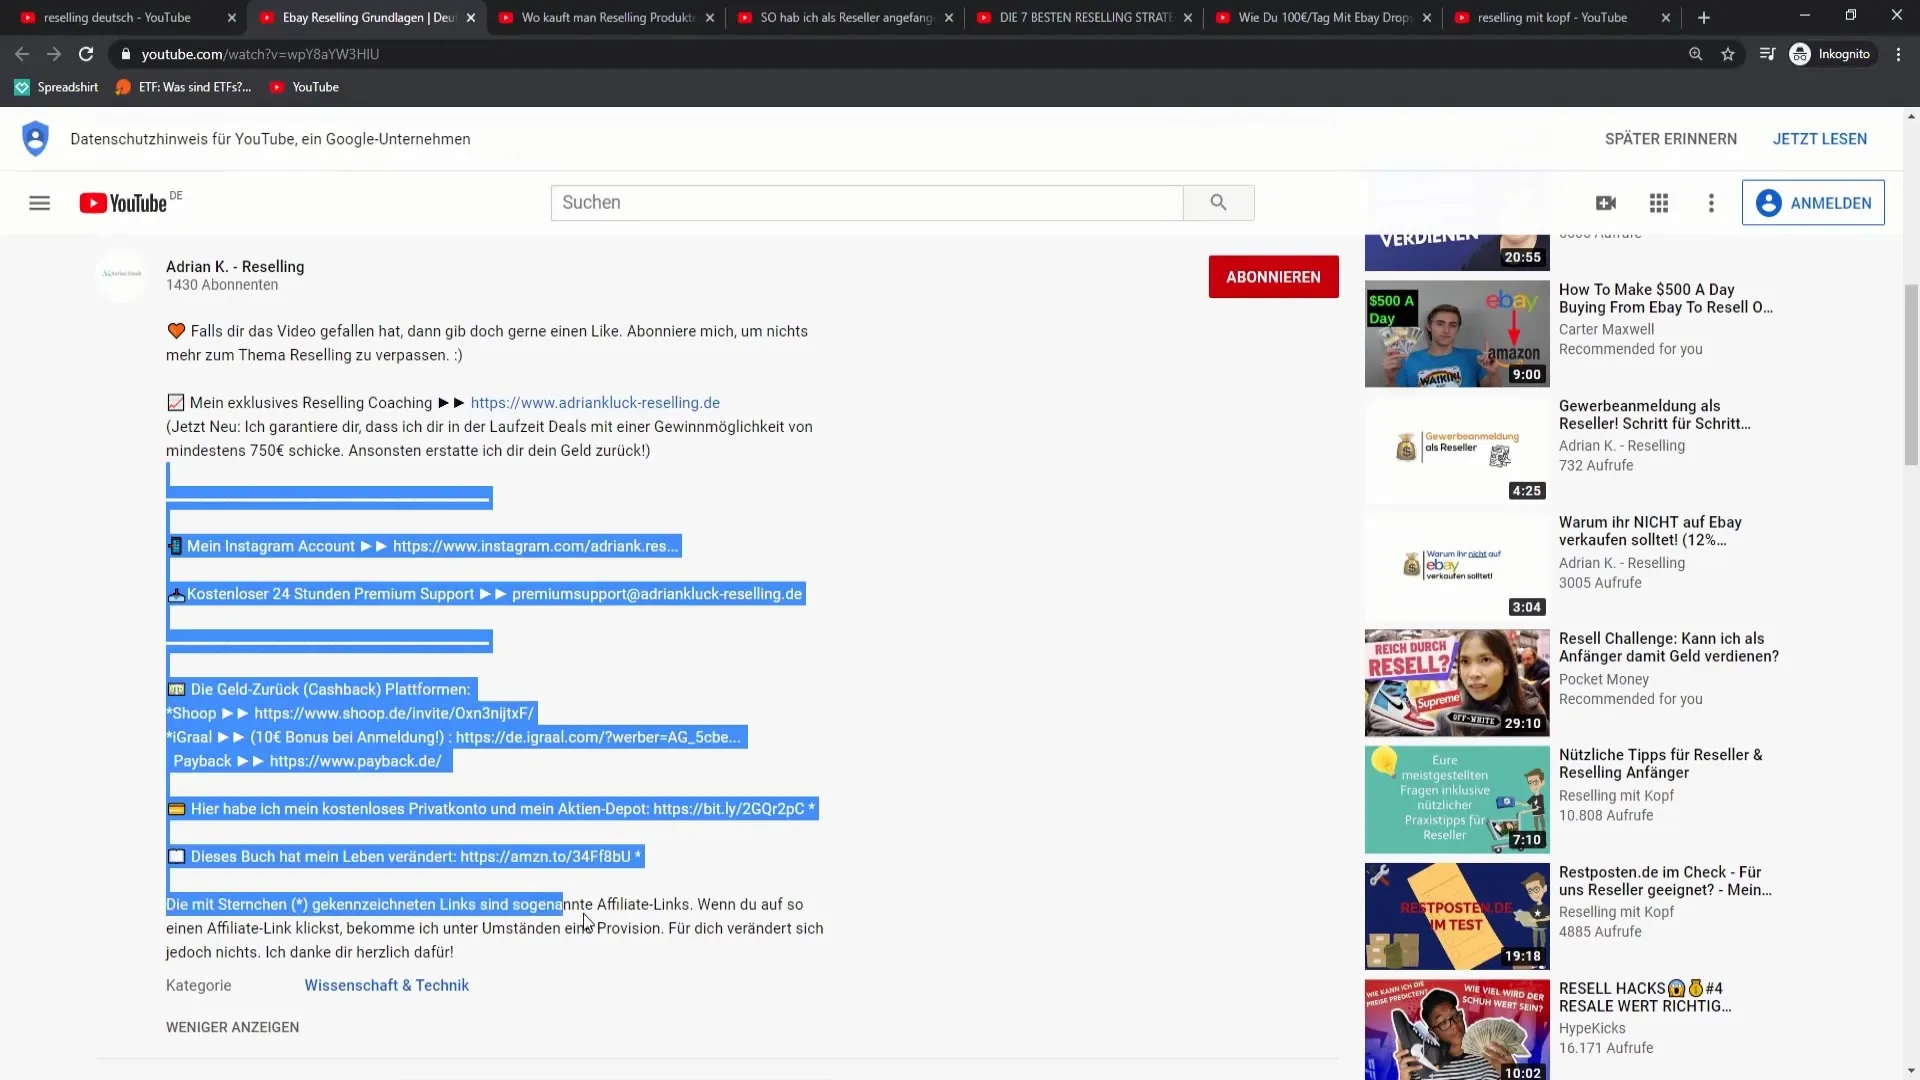Open 'How To Make $500 A Day' thumbnail
The height and width of the screenshot is (1080, 1920).
click(x=1457, y=334)
